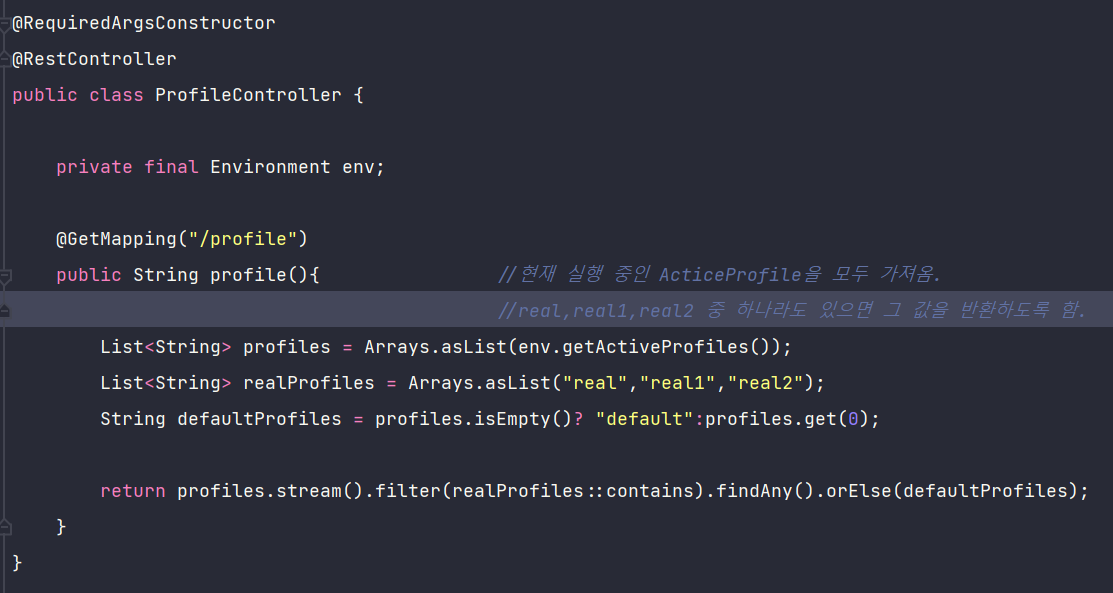Select the "/profile" string literal

243,239
